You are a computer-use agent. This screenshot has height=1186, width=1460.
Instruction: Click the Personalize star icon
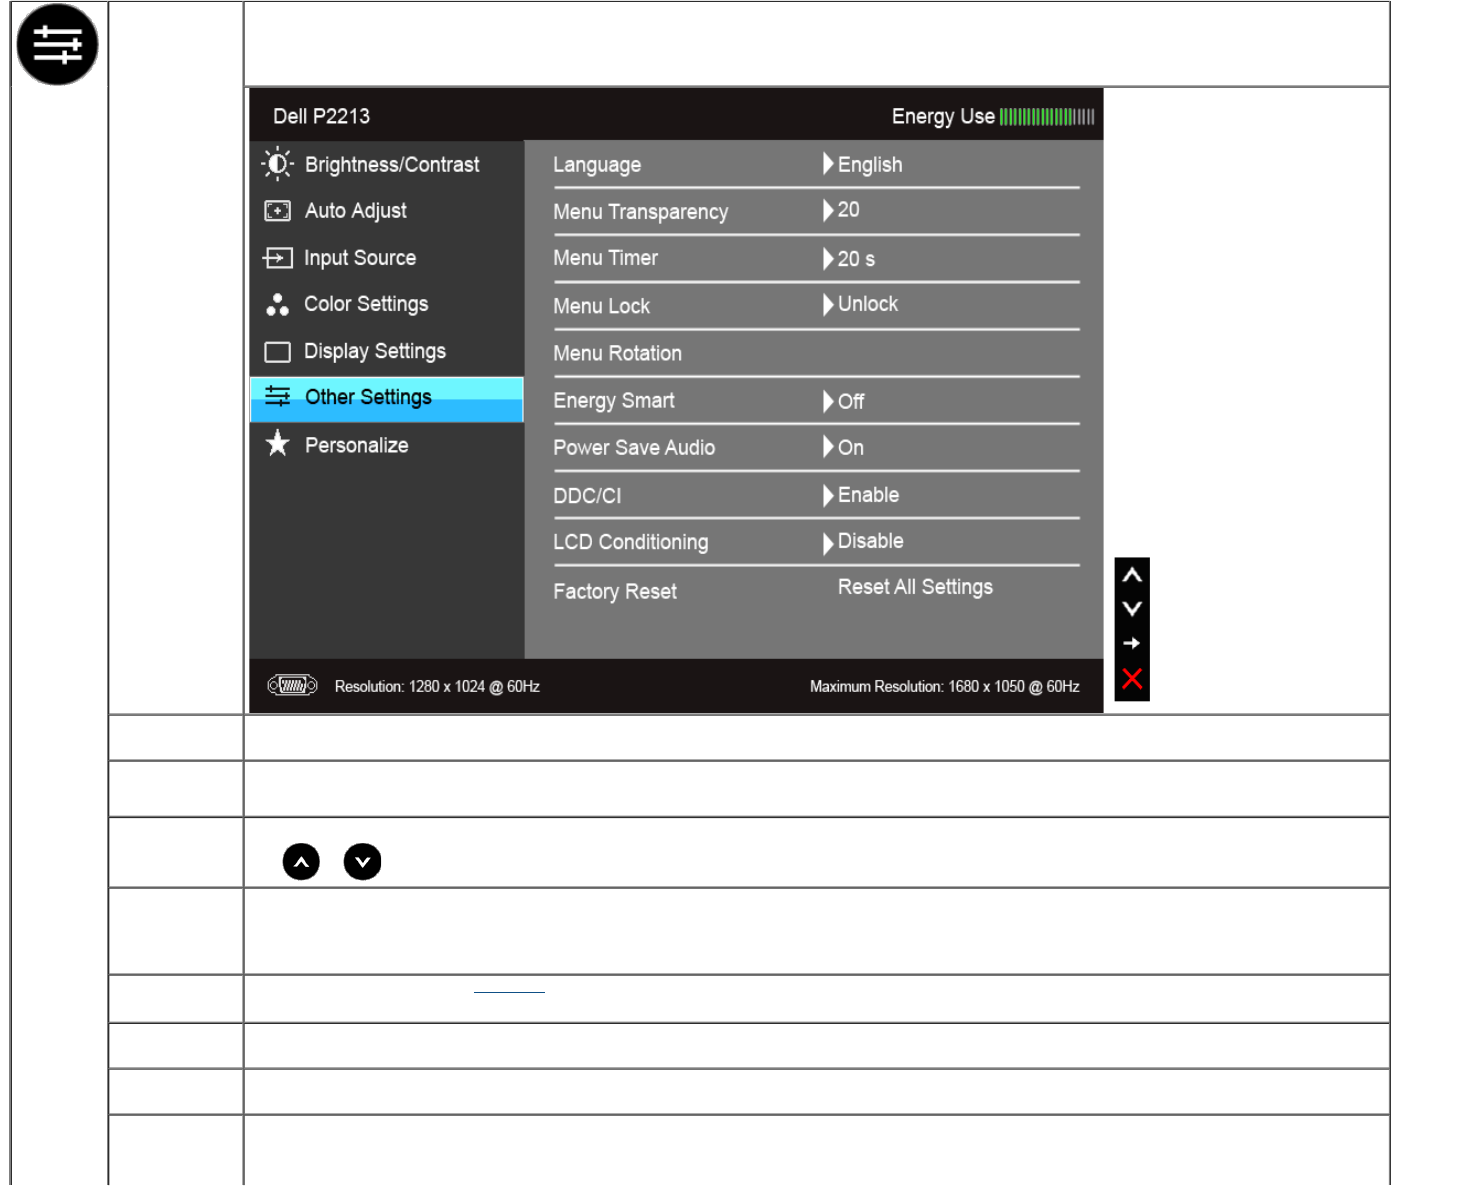tap(277, 444)
